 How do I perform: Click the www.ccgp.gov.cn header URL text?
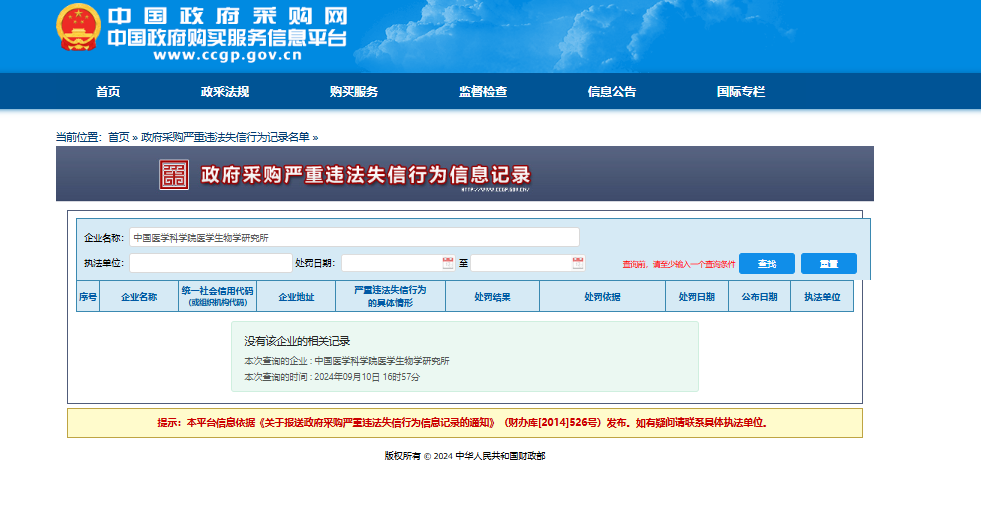point(228,55)
